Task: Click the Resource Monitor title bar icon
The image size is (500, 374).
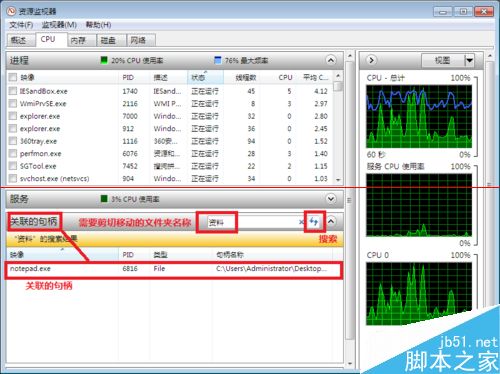Action: coord(11,11)
